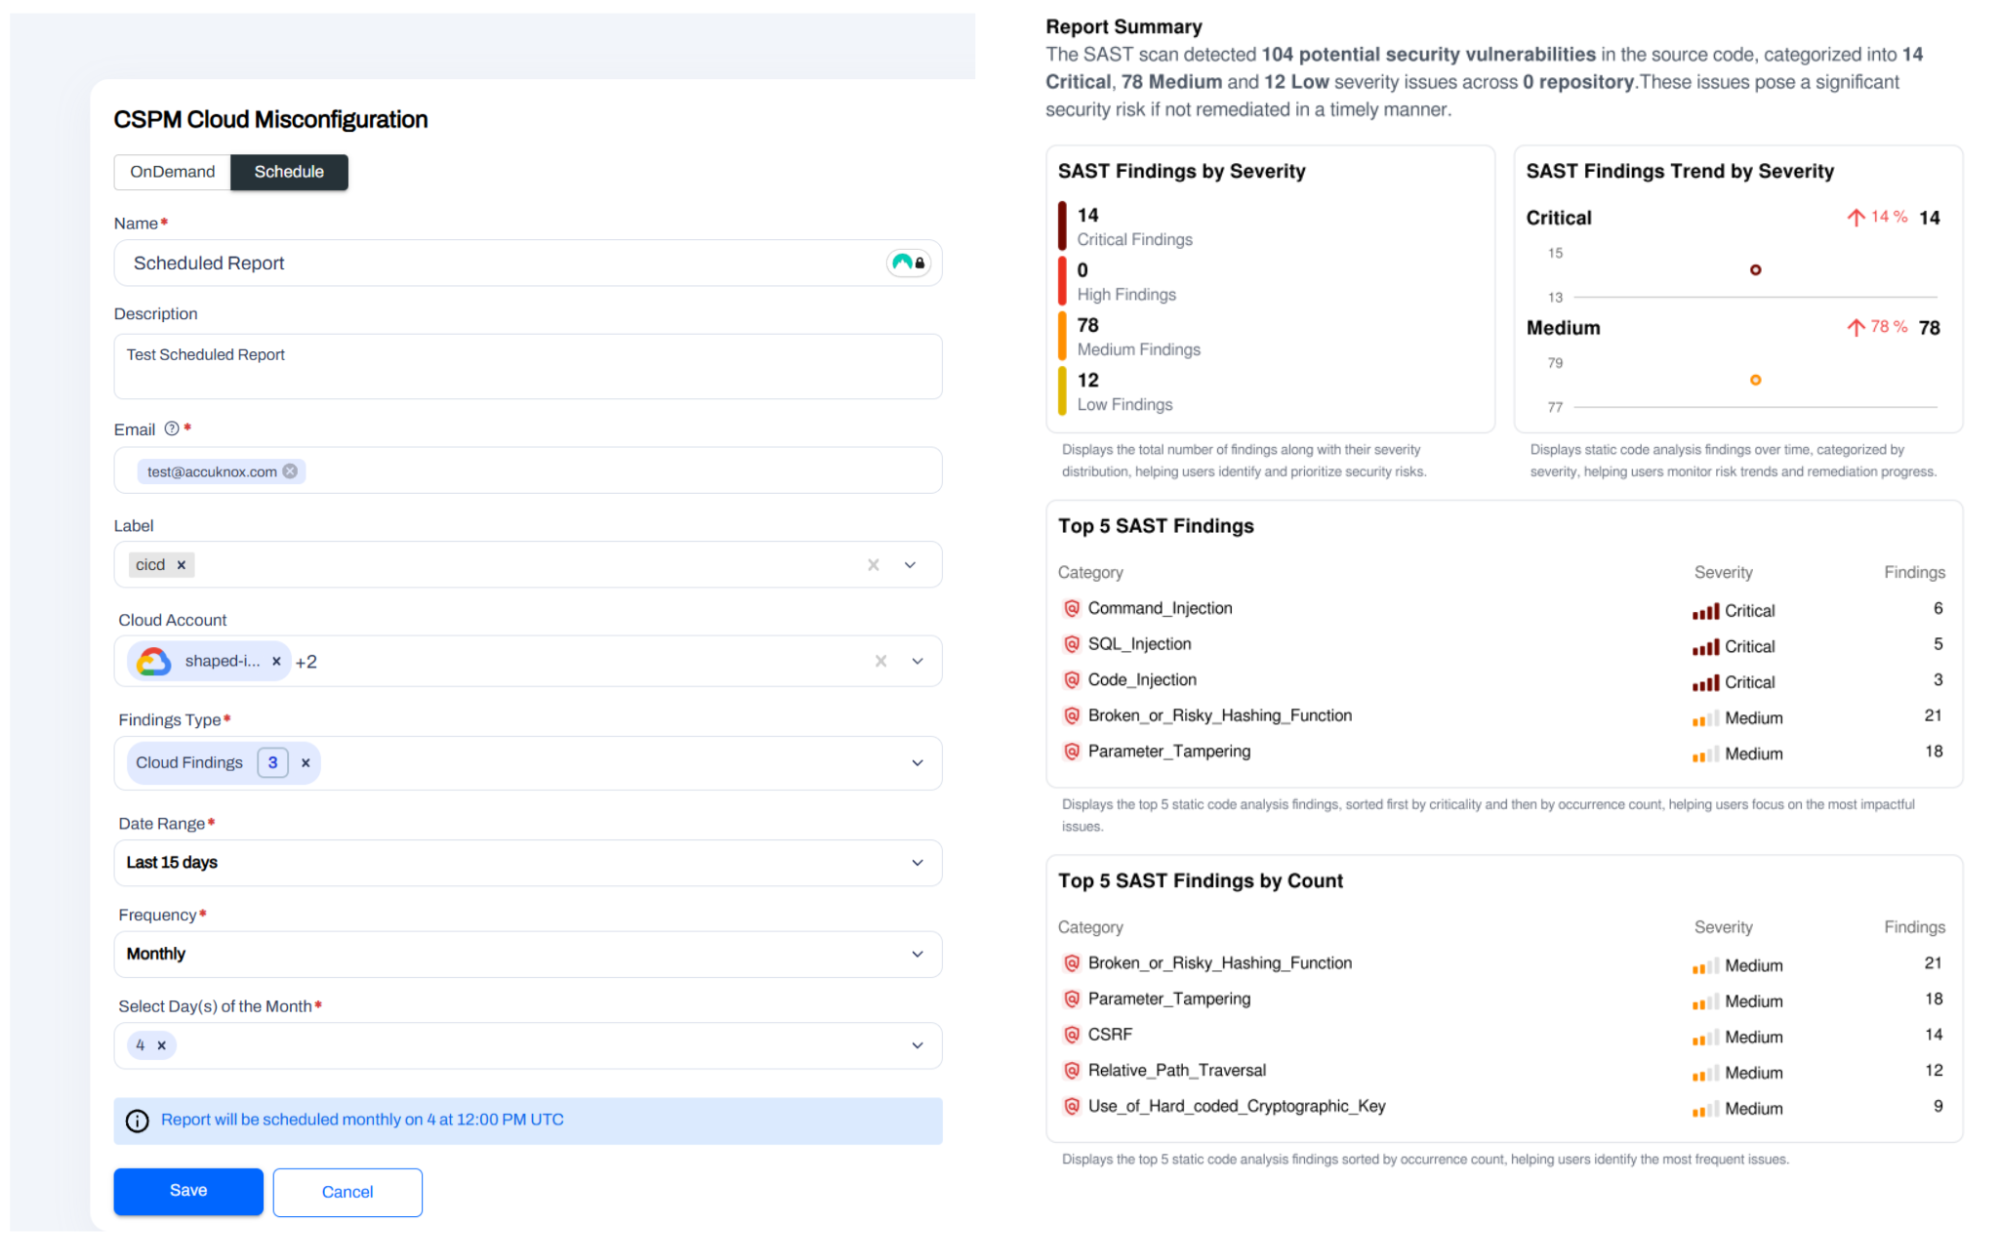Click the Critical trend data point

(1755, 270)
